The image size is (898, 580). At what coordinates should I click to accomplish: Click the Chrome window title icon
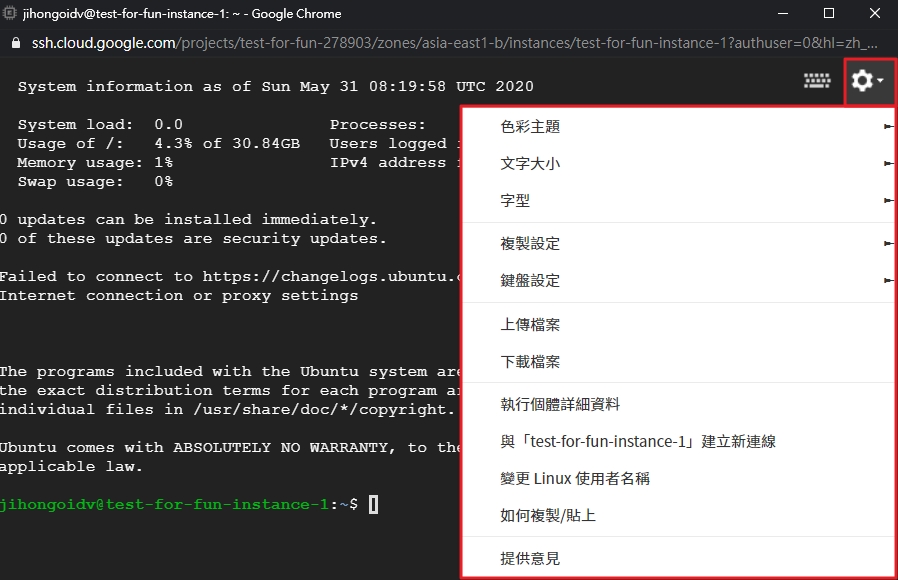tap(10, 13)
